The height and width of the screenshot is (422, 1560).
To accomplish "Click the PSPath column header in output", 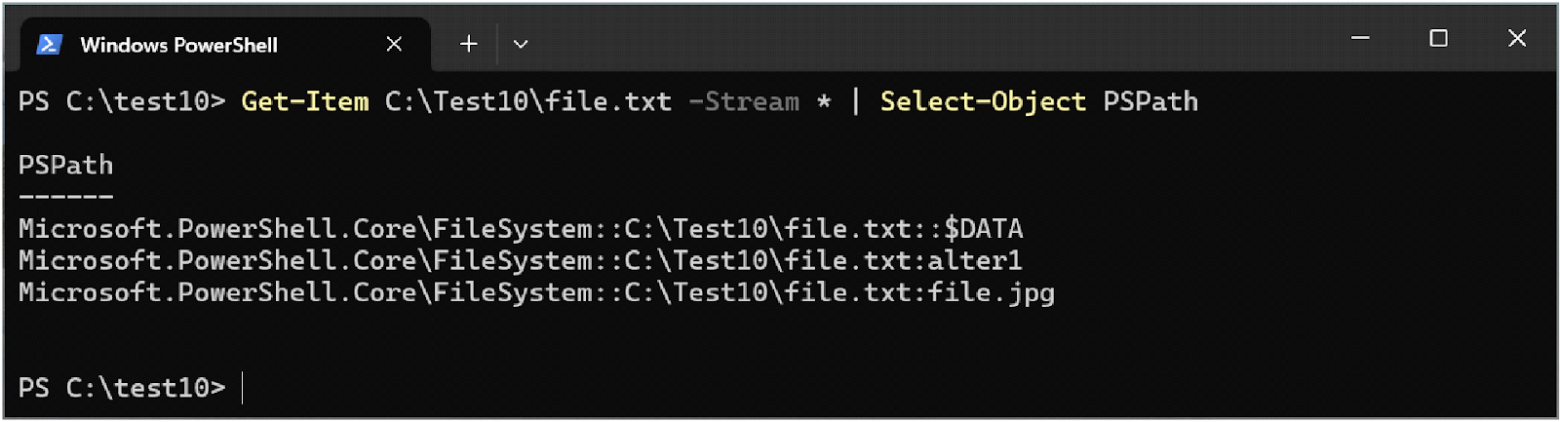I will point(66,164).
